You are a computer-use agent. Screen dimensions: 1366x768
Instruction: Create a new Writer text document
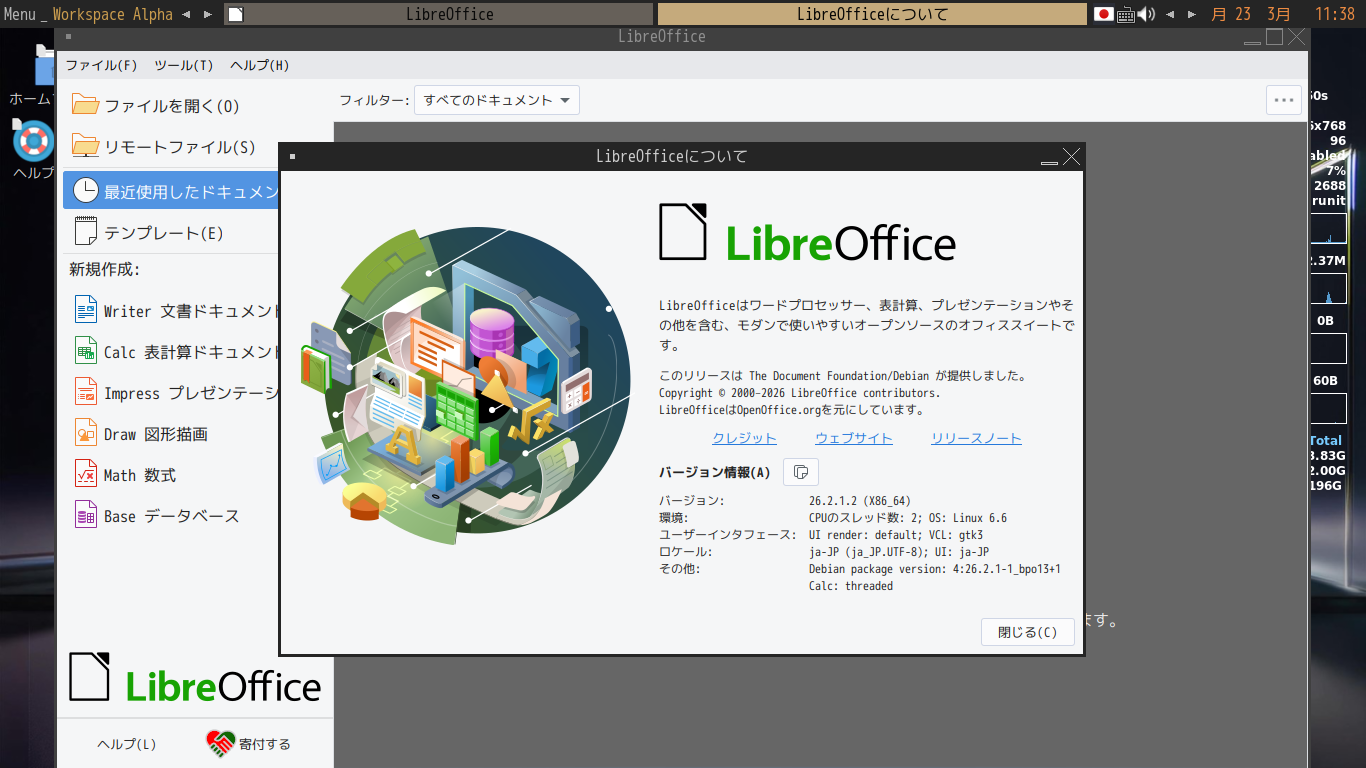[175, 311]
